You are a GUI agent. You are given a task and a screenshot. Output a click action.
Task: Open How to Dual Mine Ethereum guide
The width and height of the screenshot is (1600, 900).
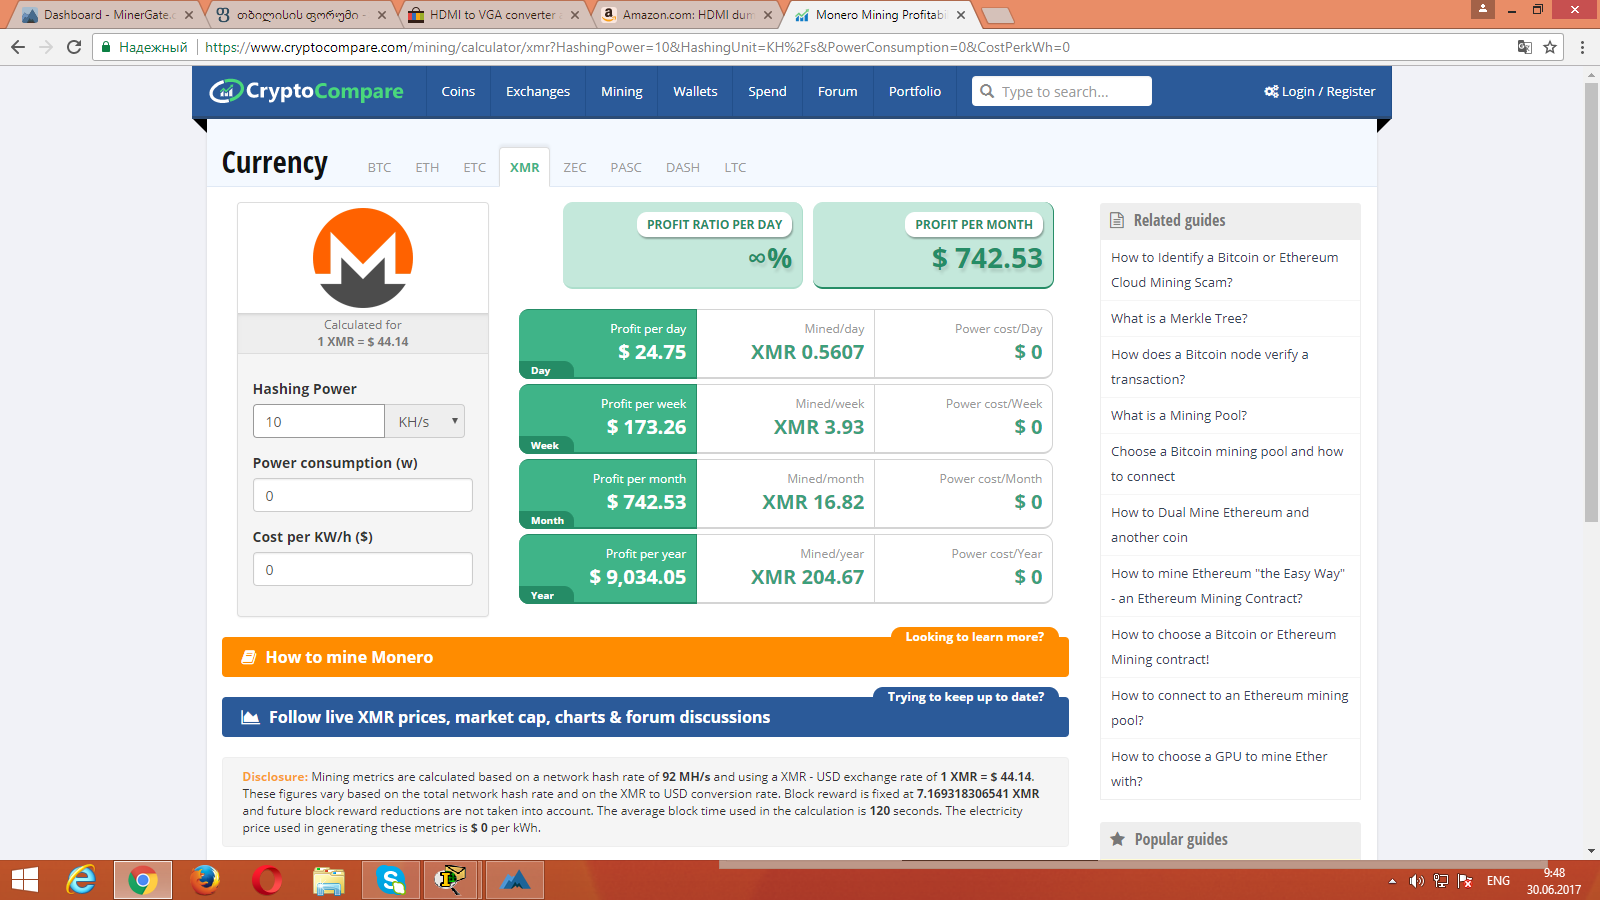1210,525
